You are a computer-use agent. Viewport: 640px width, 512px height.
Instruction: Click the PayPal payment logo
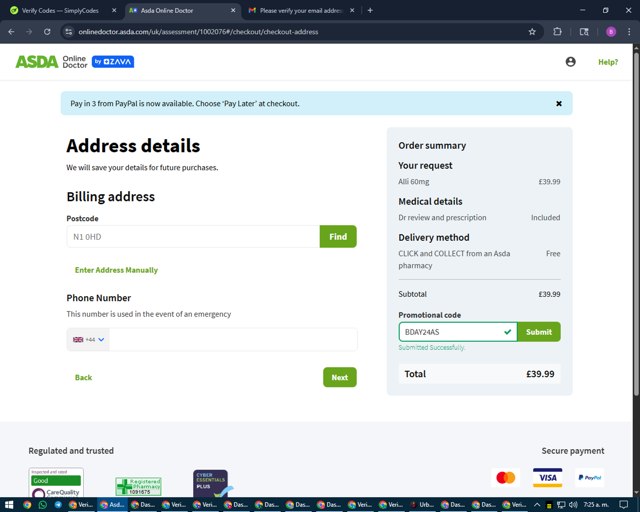pyautogui.click(x=589, y=477)
